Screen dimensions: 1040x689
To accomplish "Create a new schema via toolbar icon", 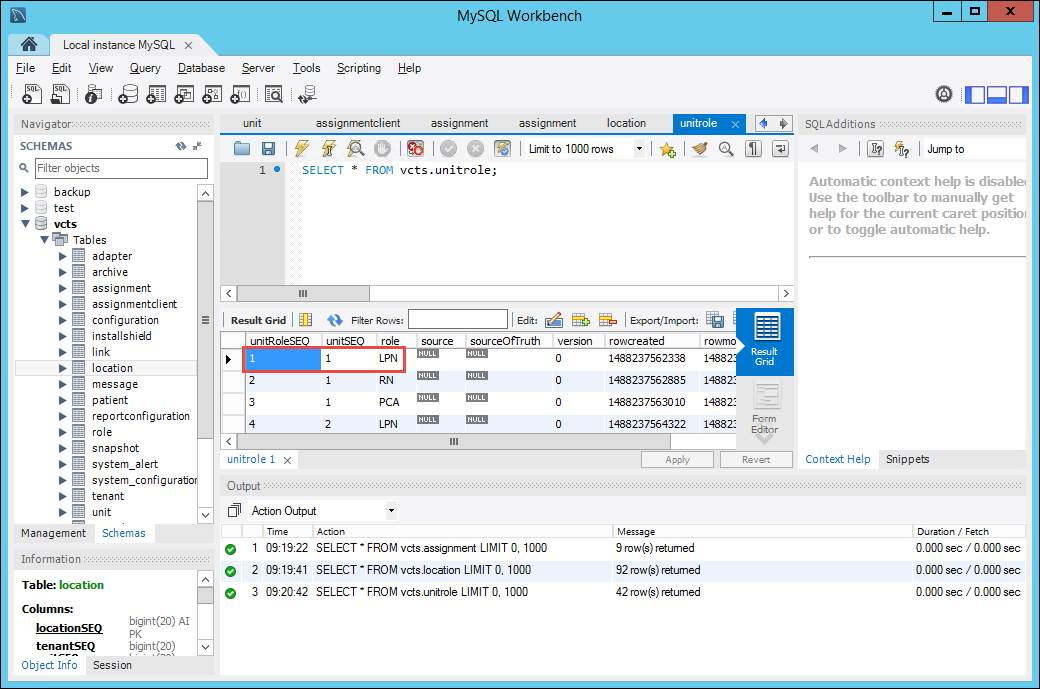I will [x=128, y=94].
